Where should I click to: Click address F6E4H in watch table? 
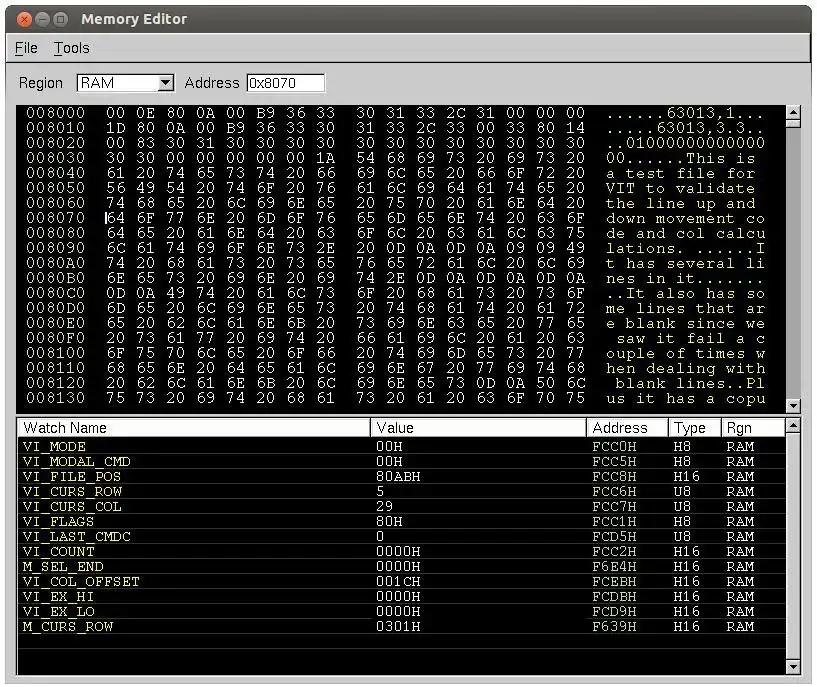(614, 567)
